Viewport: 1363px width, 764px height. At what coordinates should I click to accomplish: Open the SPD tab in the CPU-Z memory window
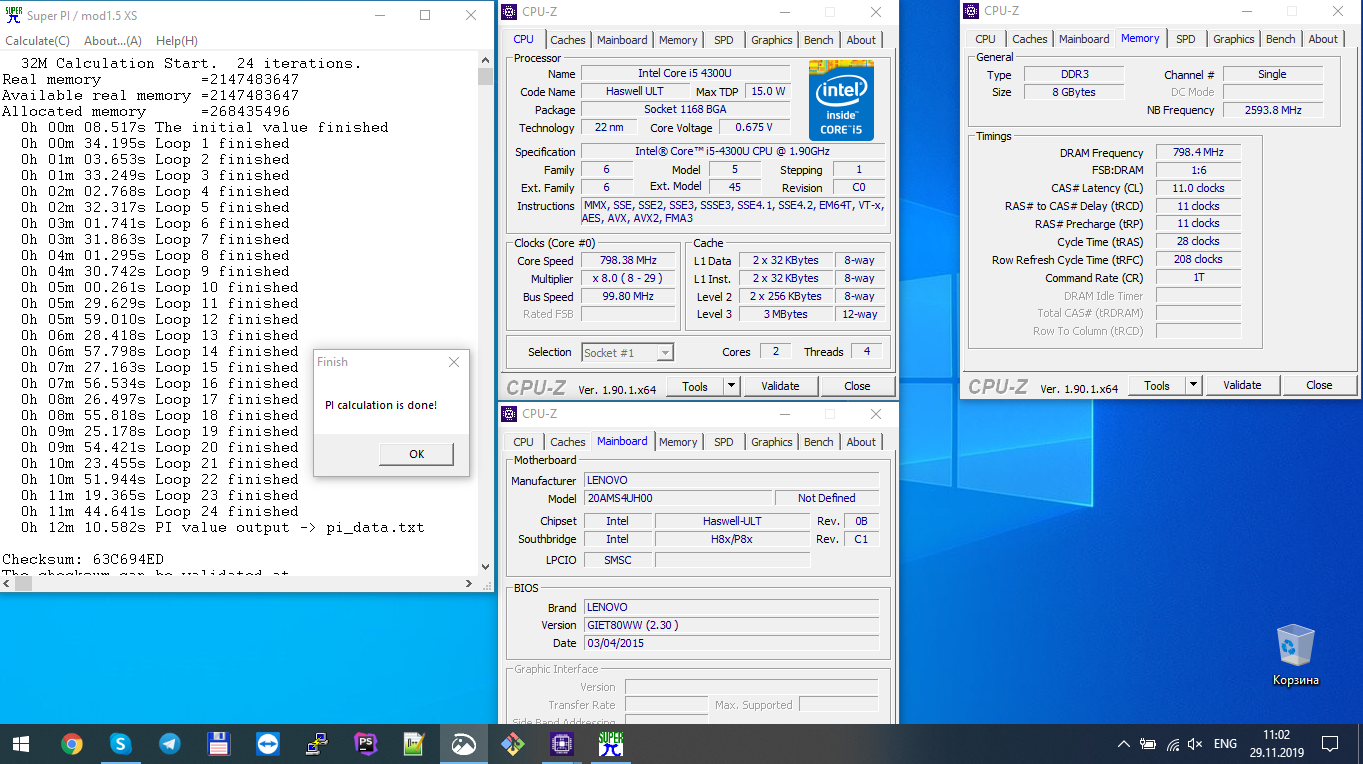tap(1186, 39)
